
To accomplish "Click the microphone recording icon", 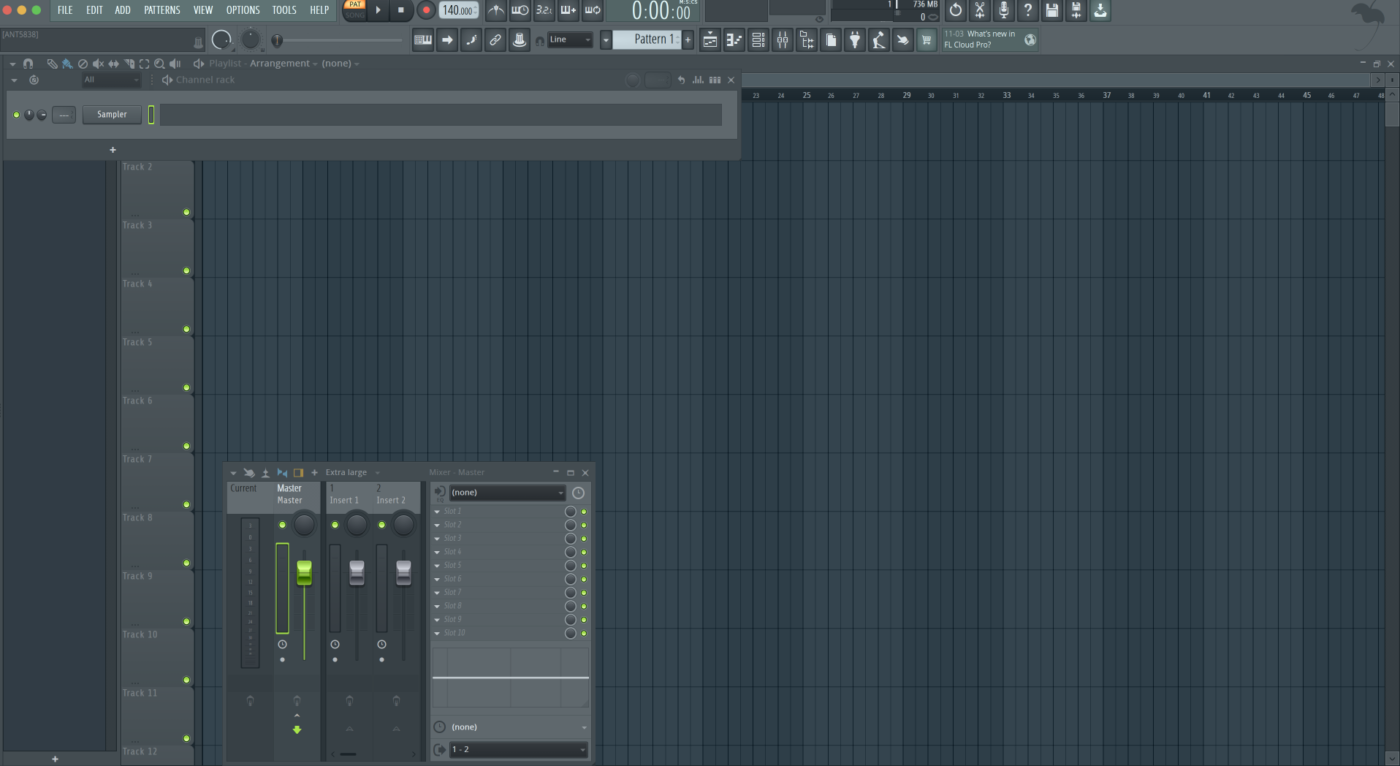I will pyautogui.click(x=1003, y=10).
